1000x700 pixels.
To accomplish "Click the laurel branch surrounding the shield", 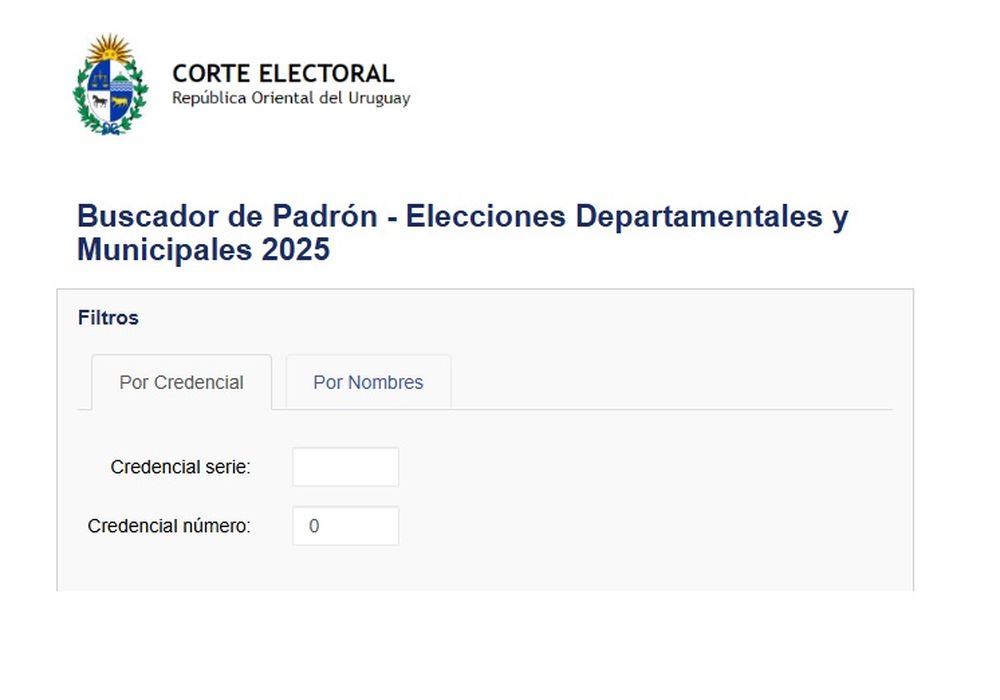I will pyautogui.click(x=79, y=90).
